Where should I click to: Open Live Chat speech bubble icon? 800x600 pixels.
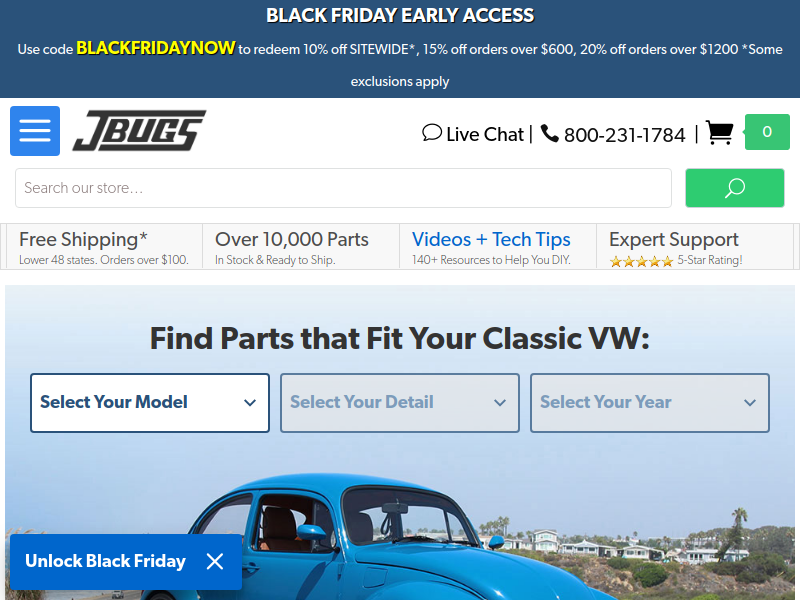tap(432, 133)
